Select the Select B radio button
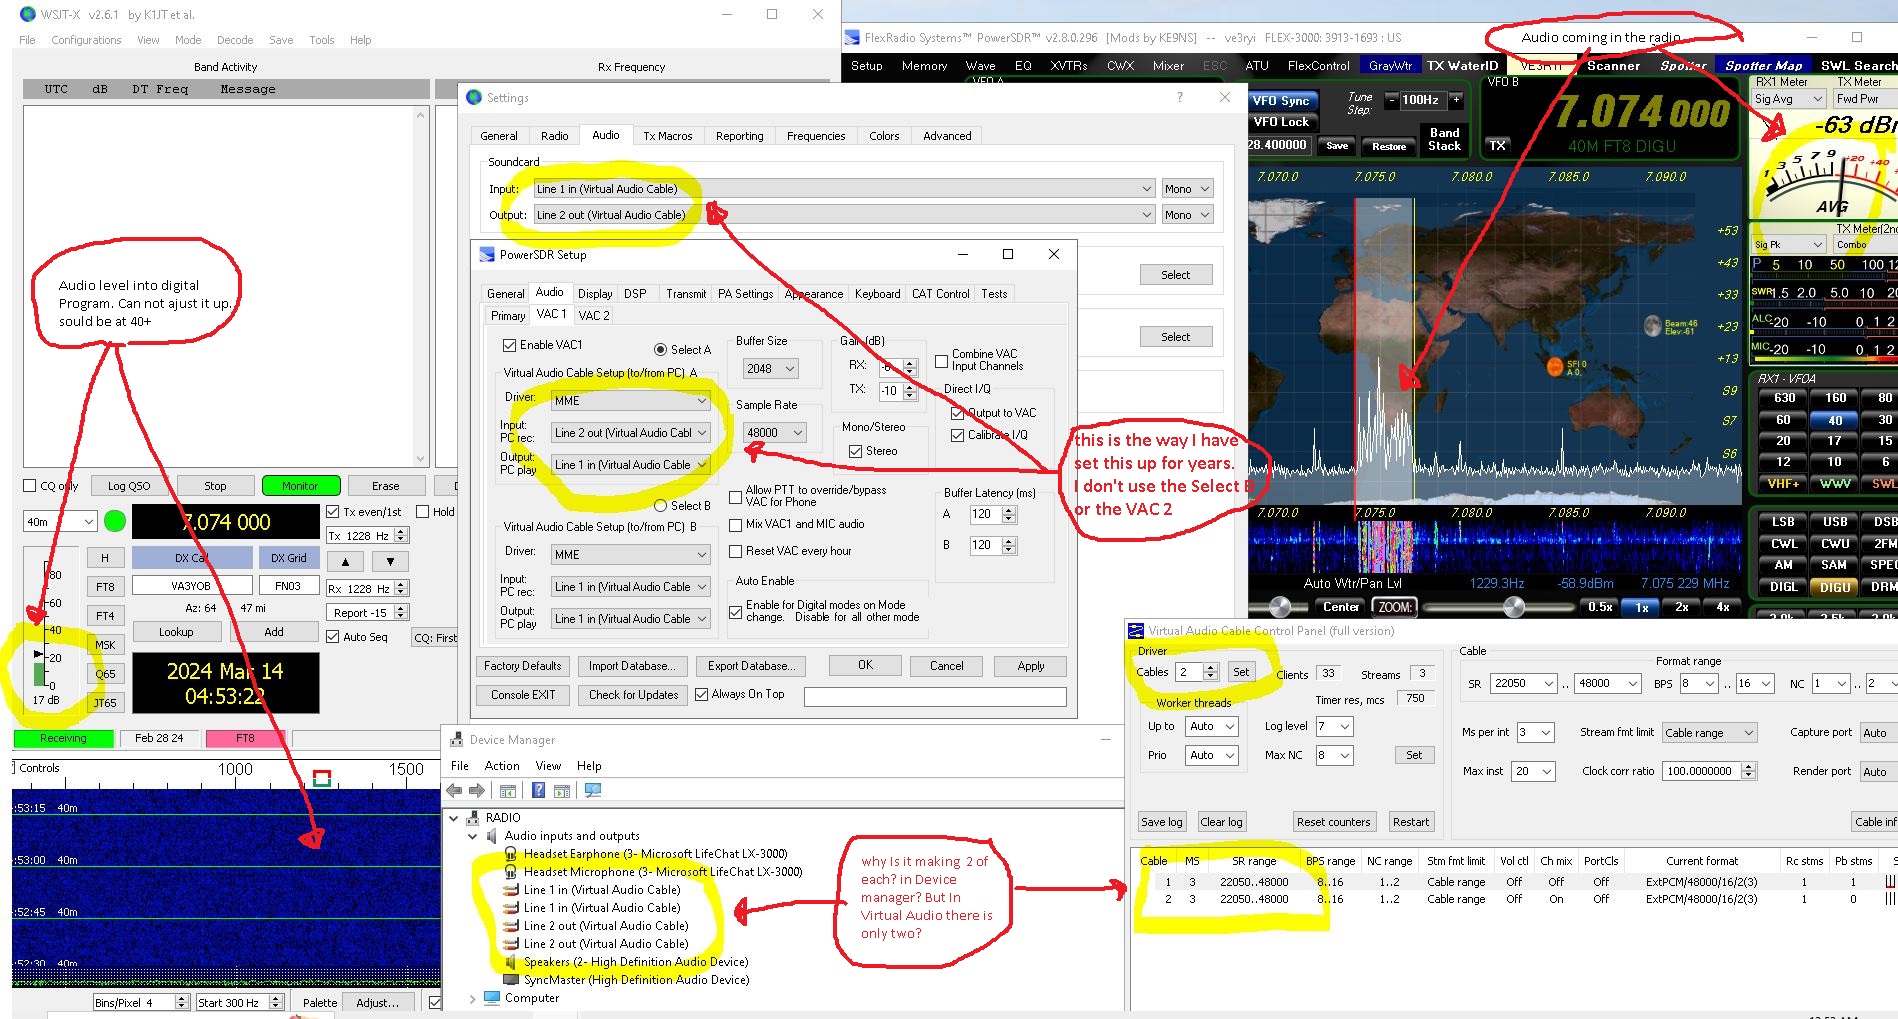 coord(660,506)
